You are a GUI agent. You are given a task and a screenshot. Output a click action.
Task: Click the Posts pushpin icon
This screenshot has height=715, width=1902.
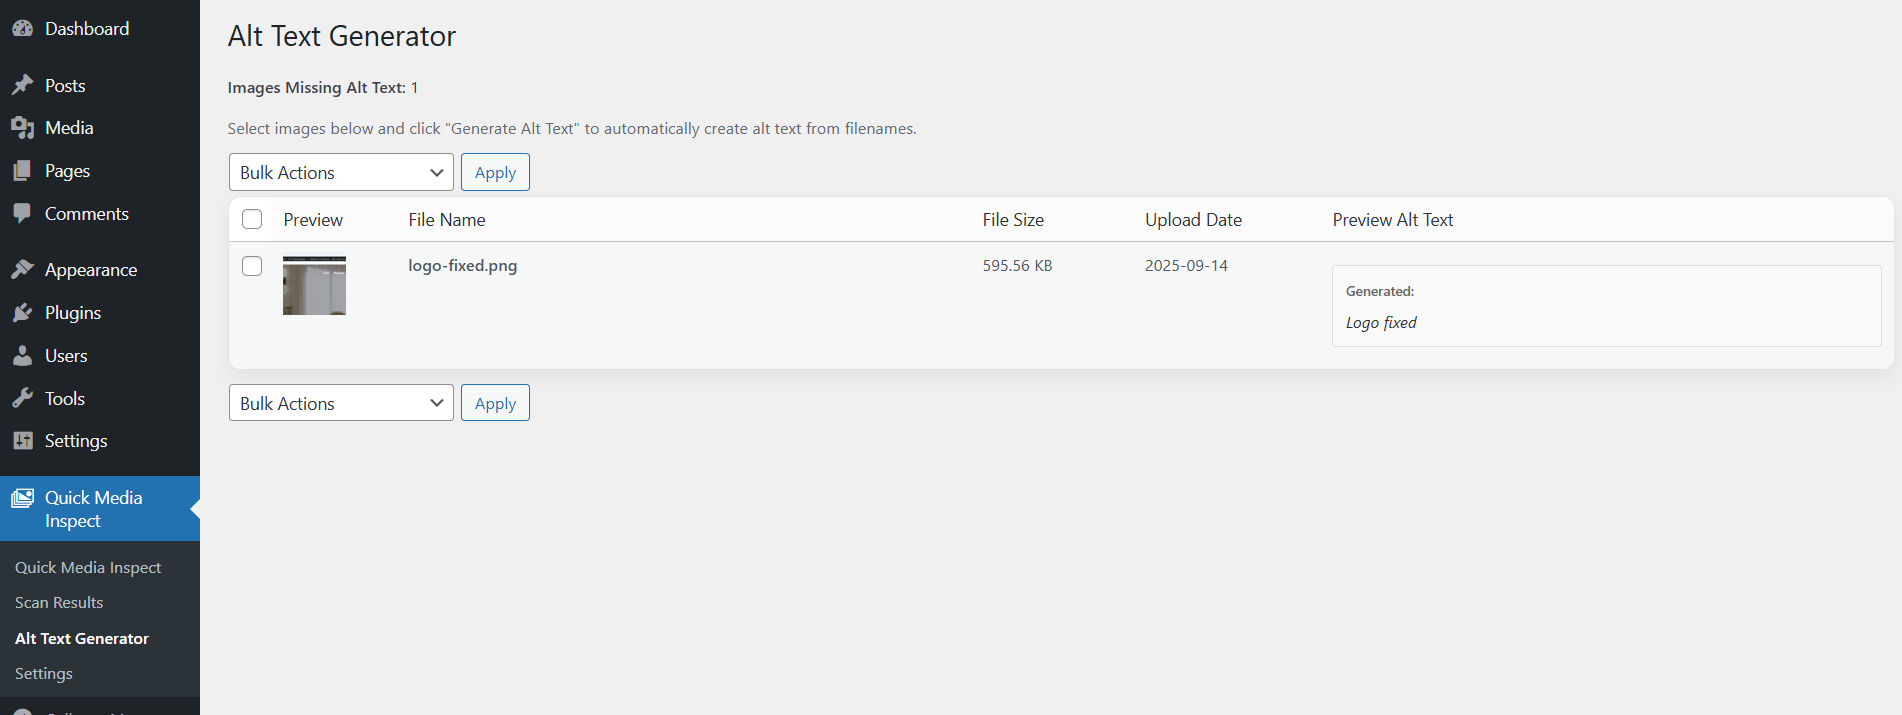point(22,86)
